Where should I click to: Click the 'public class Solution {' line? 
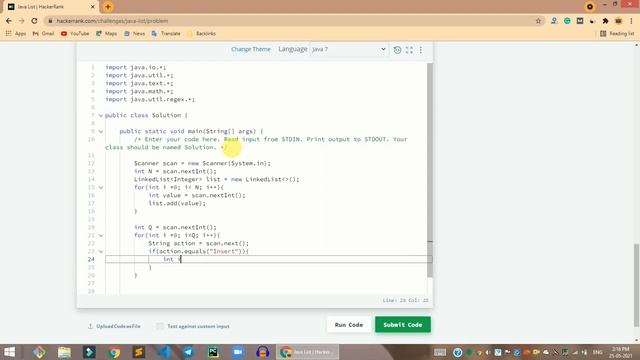tap(146, 116)
